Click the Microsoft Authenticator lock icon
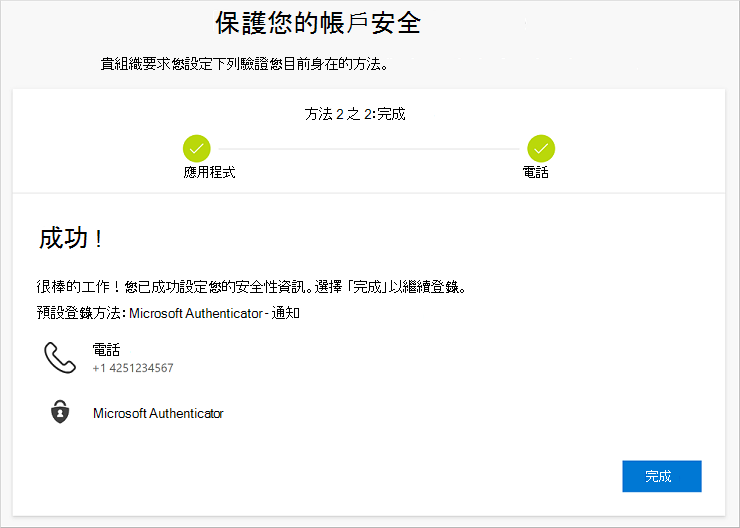Screen dimensions: 740x528 [60, 412]
